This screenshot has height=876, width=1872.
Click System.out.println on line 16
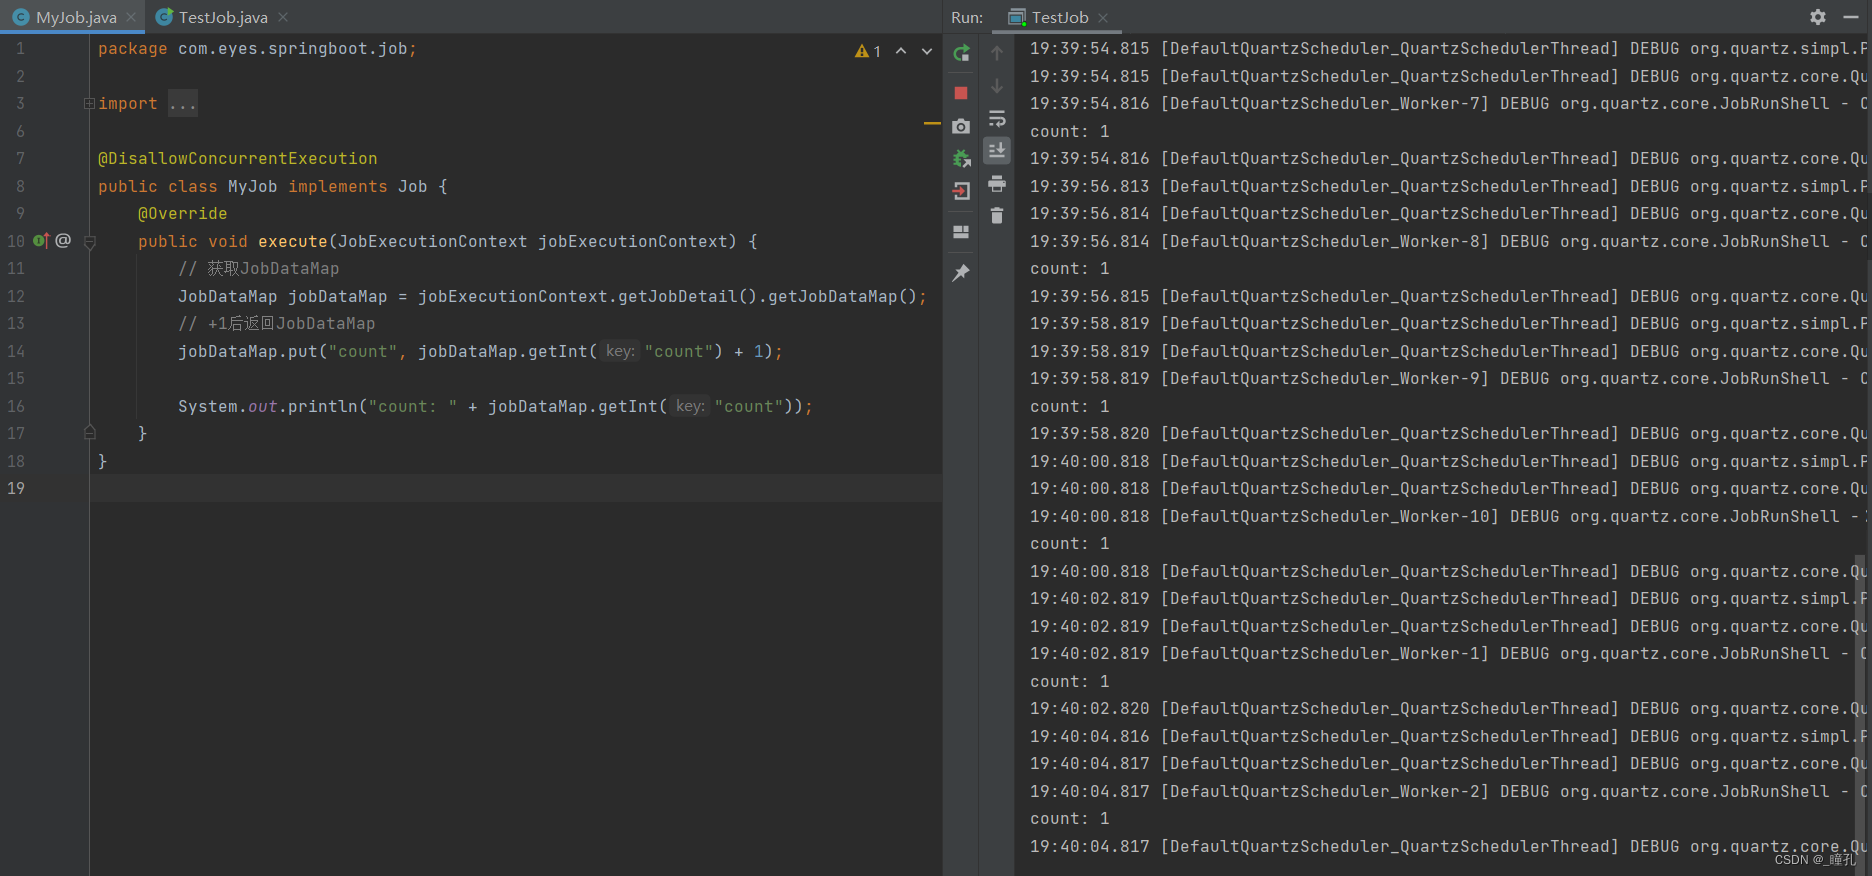[268, 407]
